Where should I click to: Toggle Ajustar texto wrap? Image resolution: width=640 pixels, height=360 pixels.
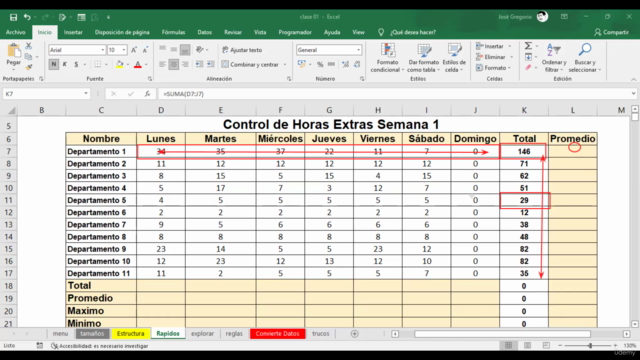pyautogui.click(x=242, y=50)
